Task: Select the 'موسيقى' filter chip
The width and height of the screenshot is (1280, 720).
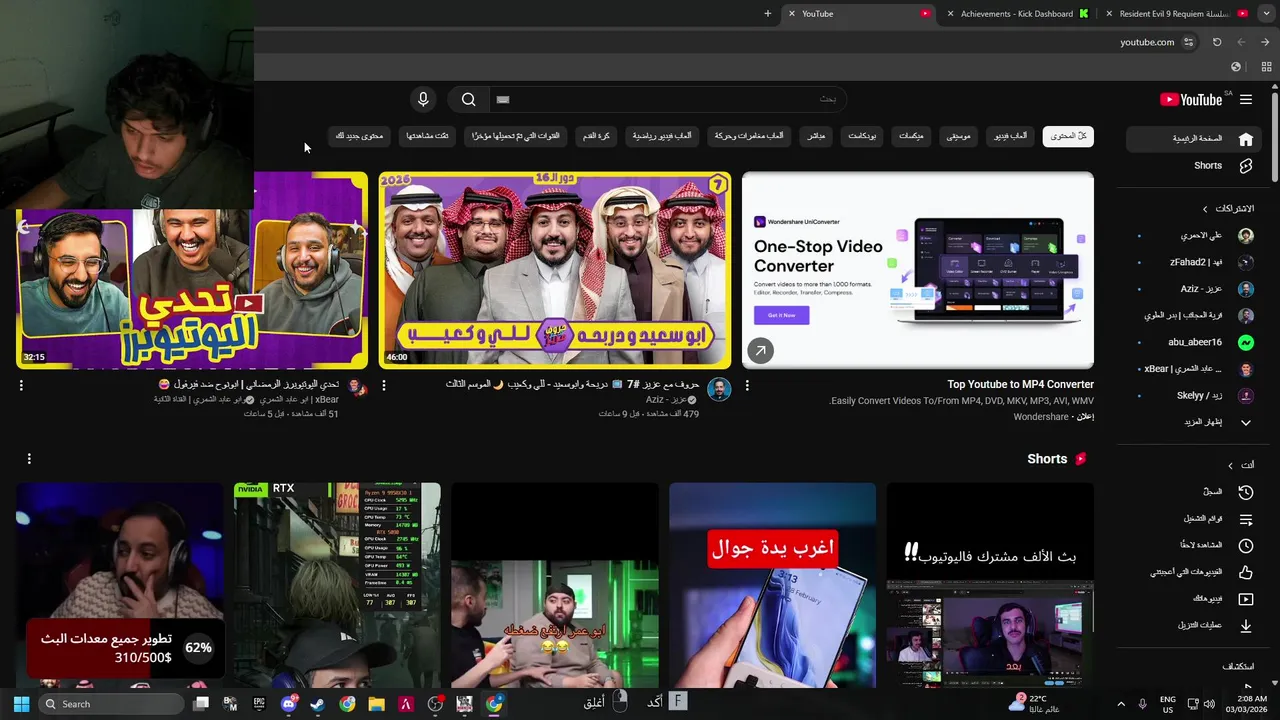Action: click(958, 136)
